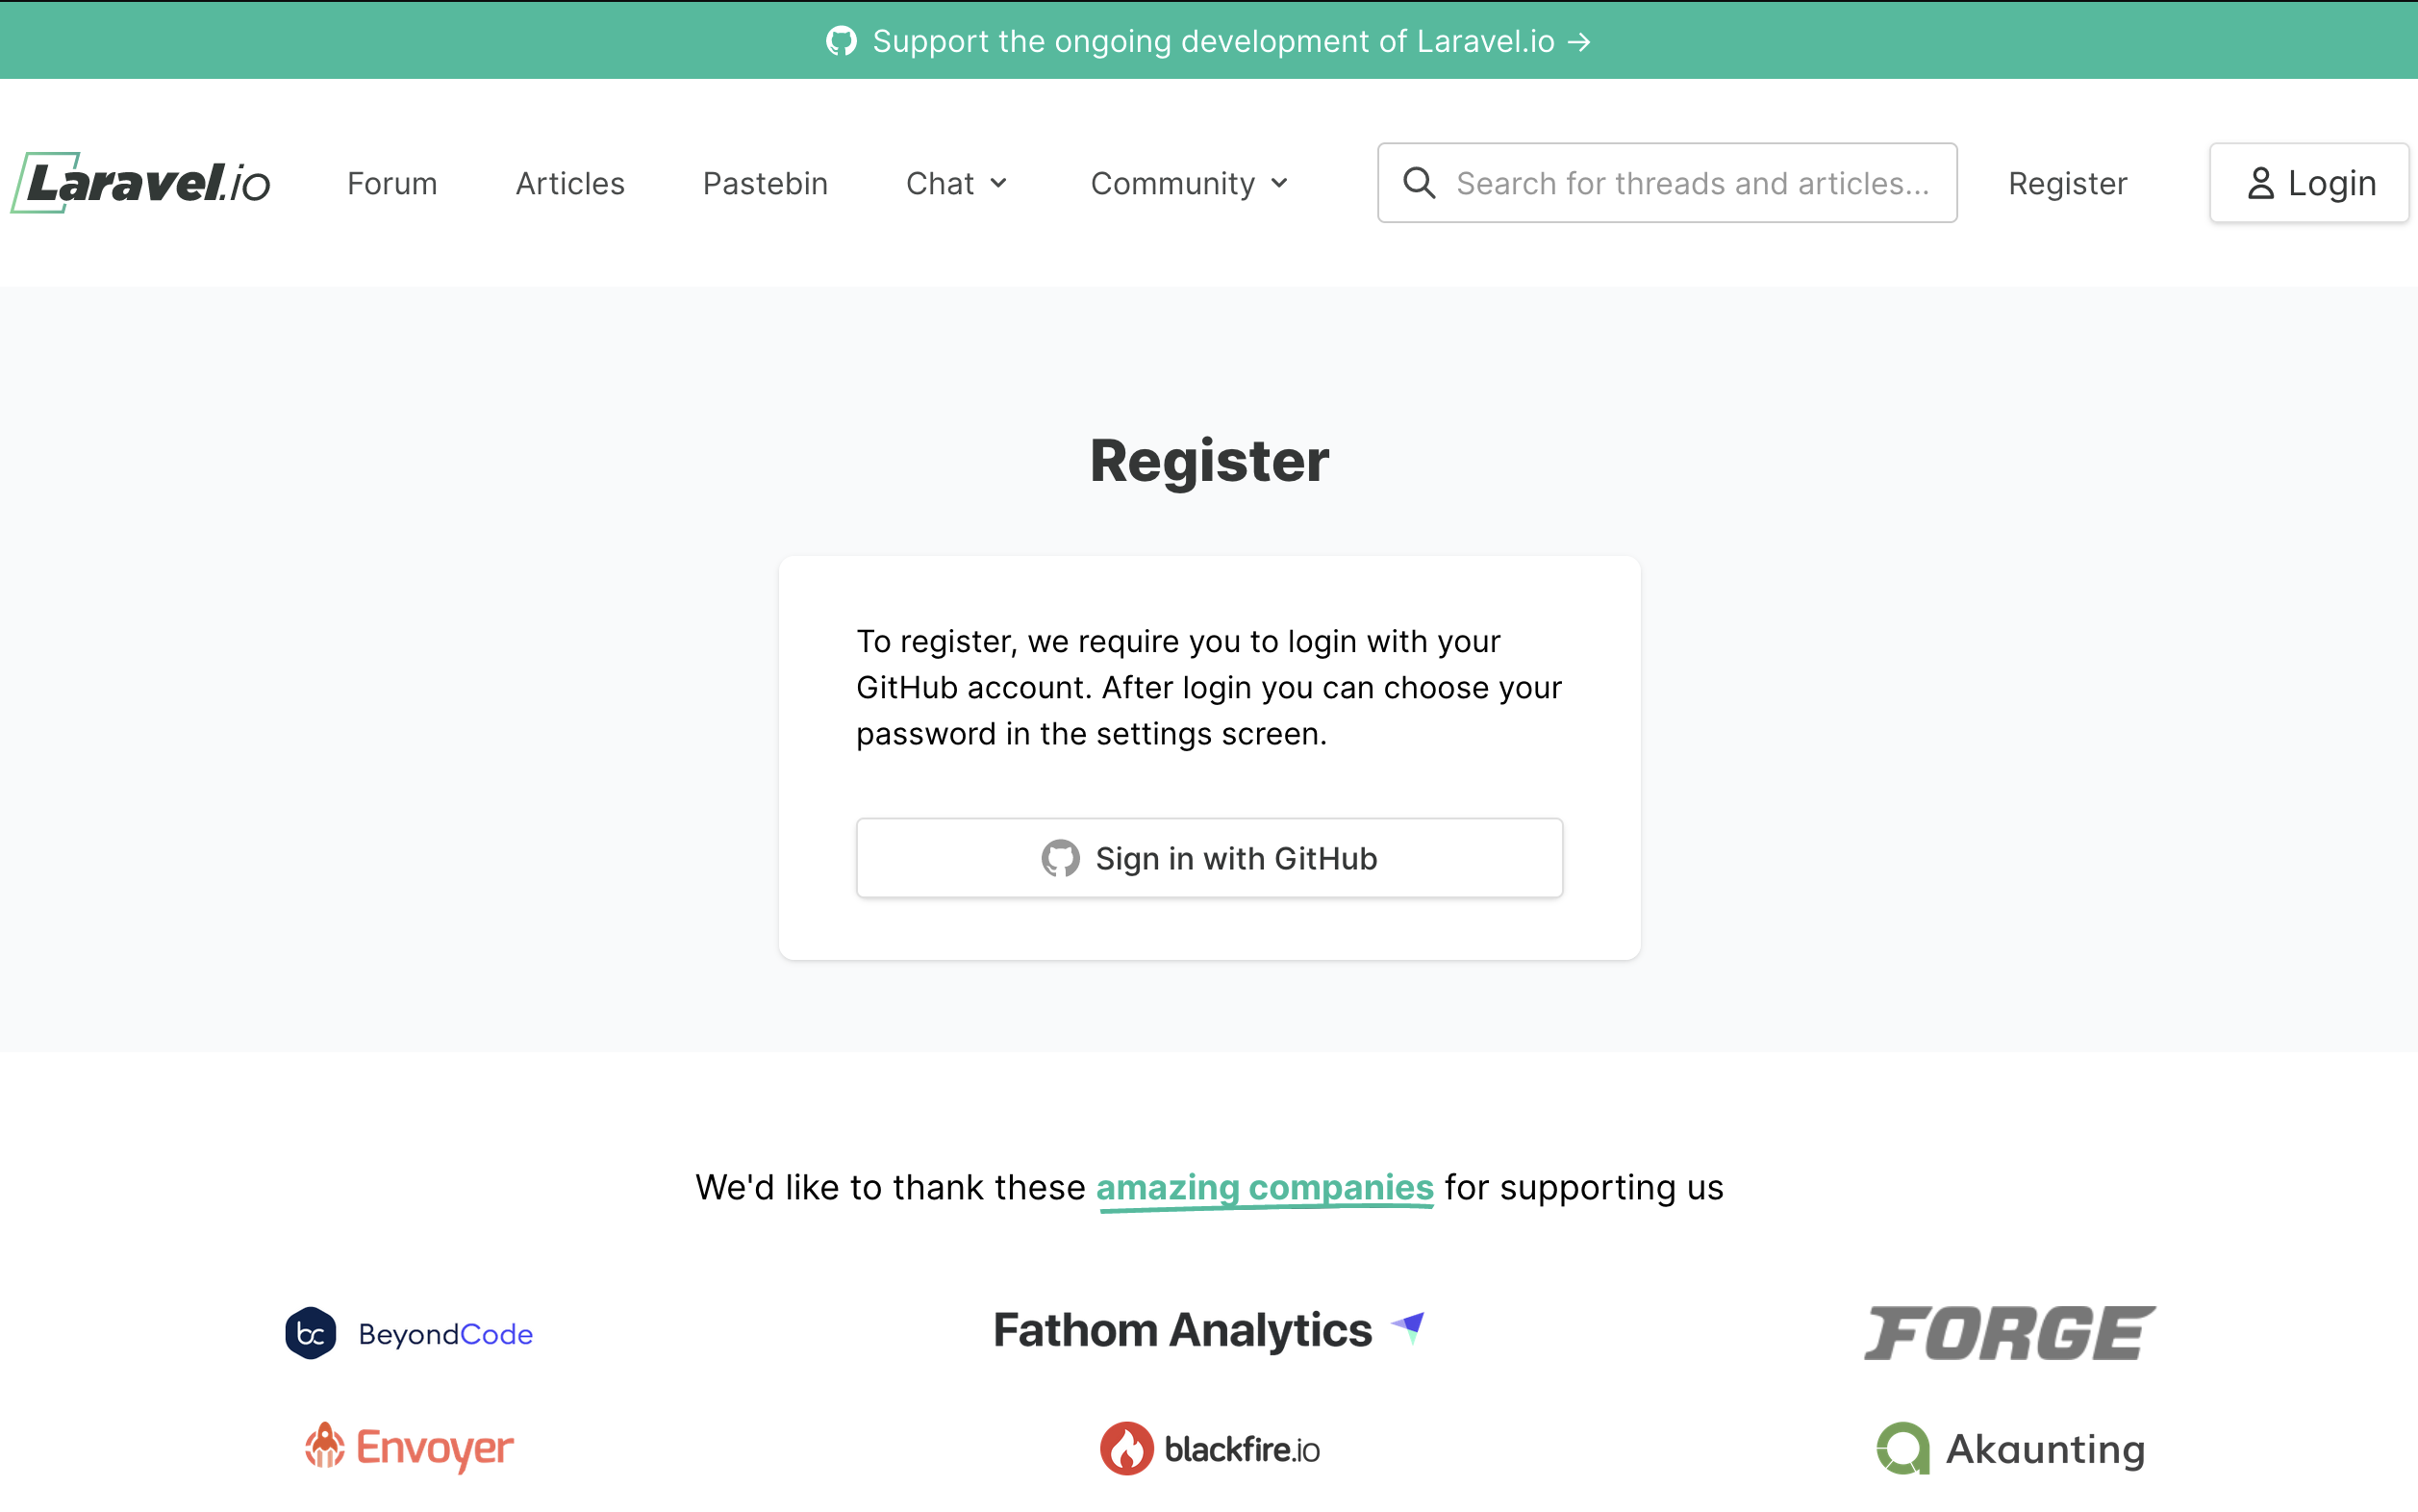Click the GitHub icon in the top banner
This screenshot has height=1512, width=2418.
[841, 41]
